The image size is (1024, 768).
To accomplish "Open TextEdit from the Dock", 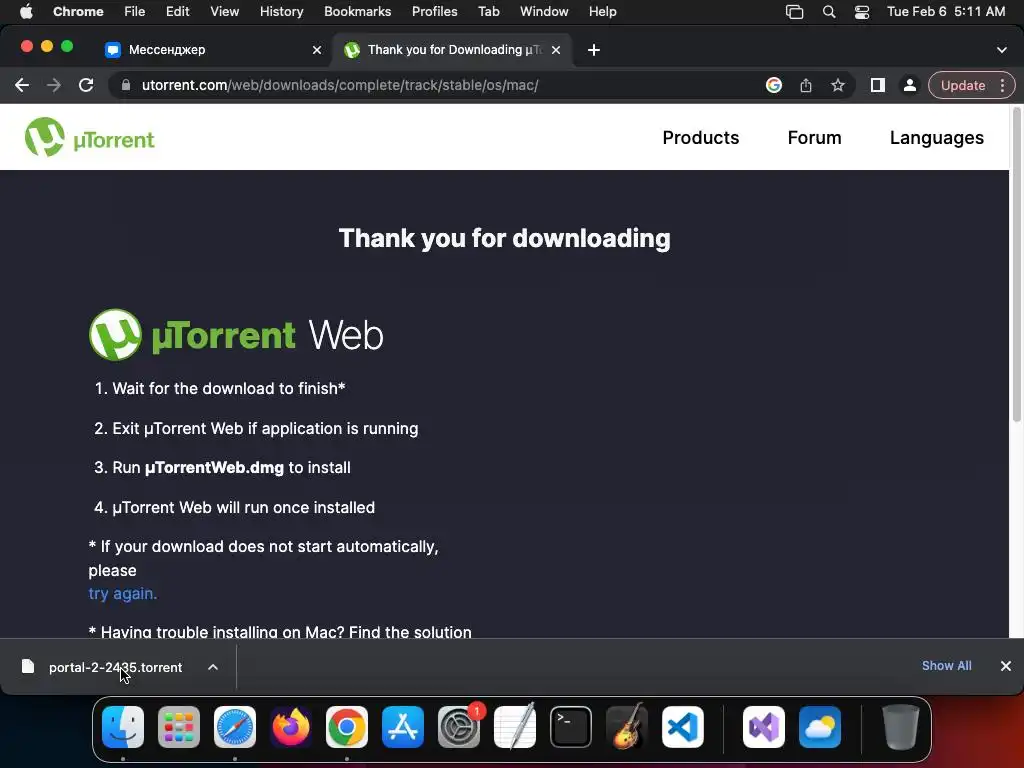I will click(515, 727).
